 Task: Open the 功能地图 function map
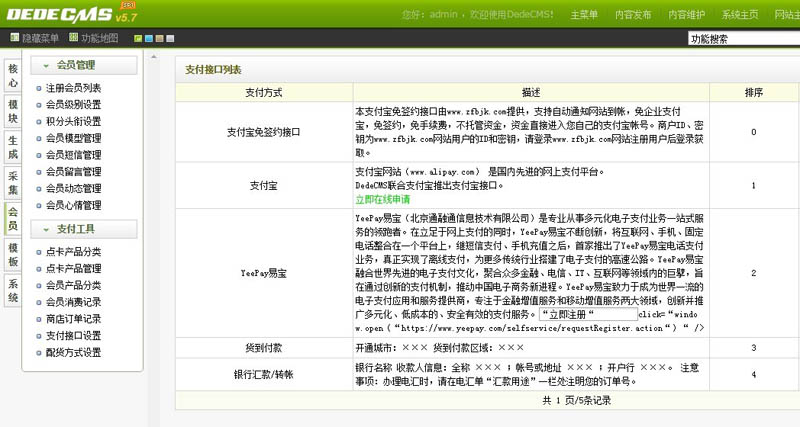point(94,38)
